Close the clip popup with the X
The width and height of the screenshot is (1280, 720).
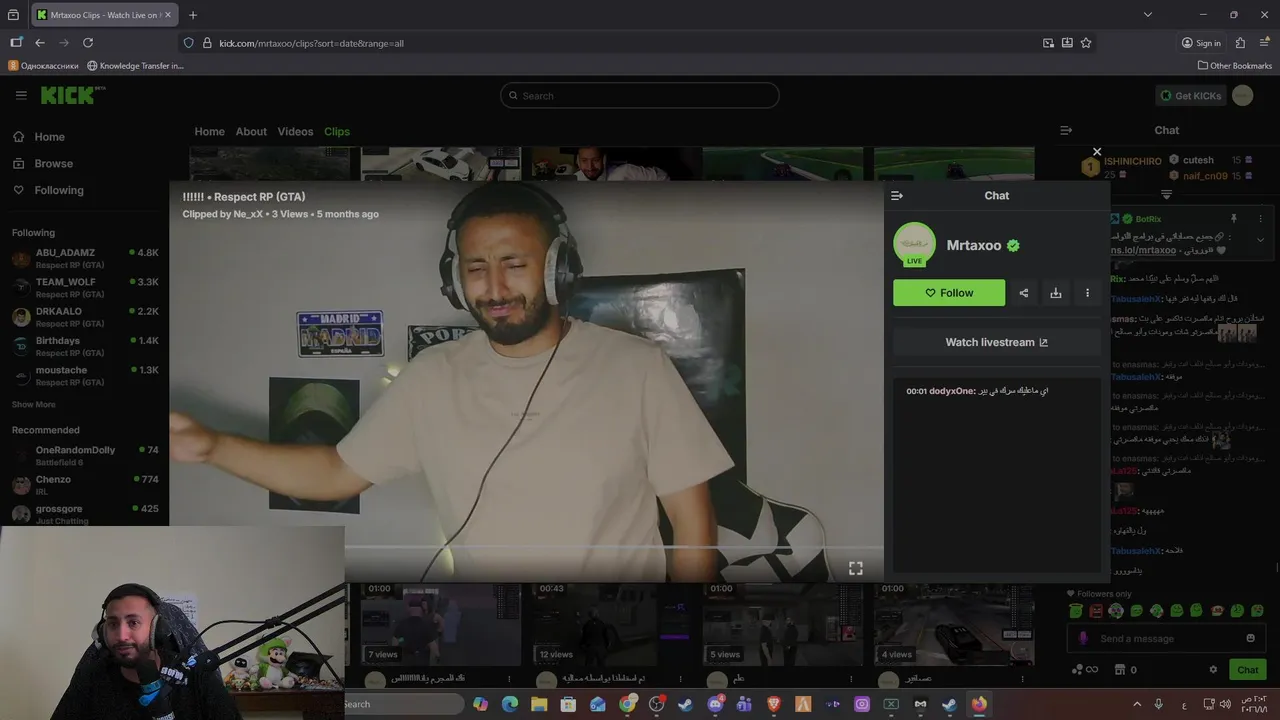point(1097,152)
